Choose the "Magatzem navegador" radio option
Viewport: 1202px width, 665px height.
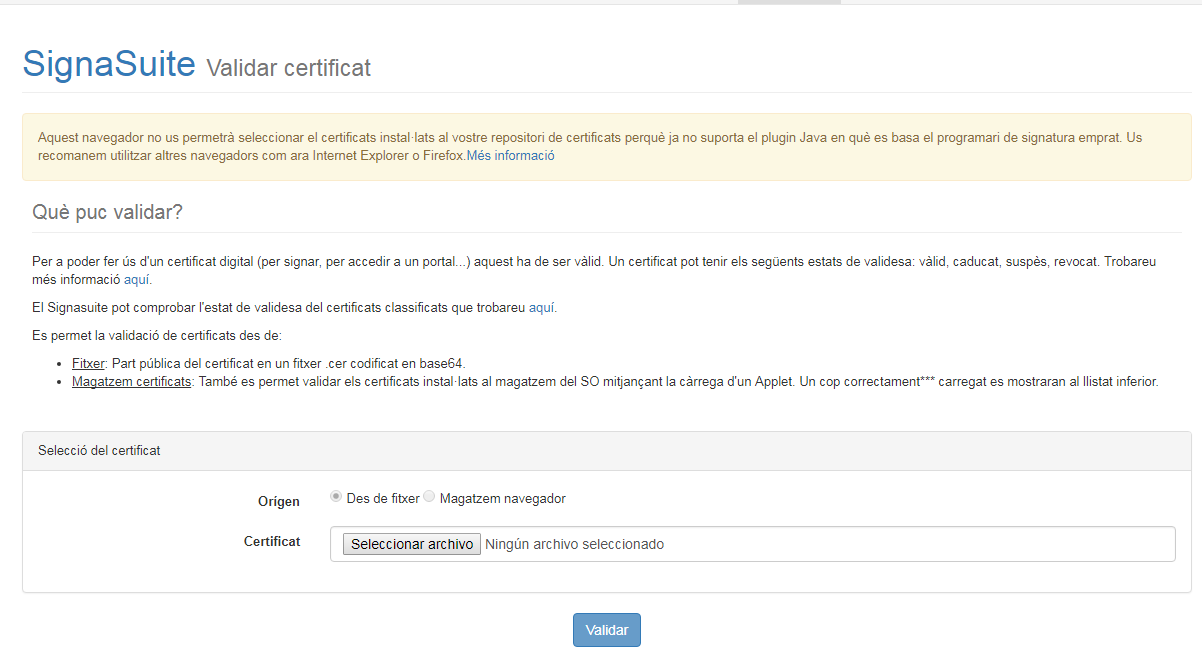(x=429, y=497)
